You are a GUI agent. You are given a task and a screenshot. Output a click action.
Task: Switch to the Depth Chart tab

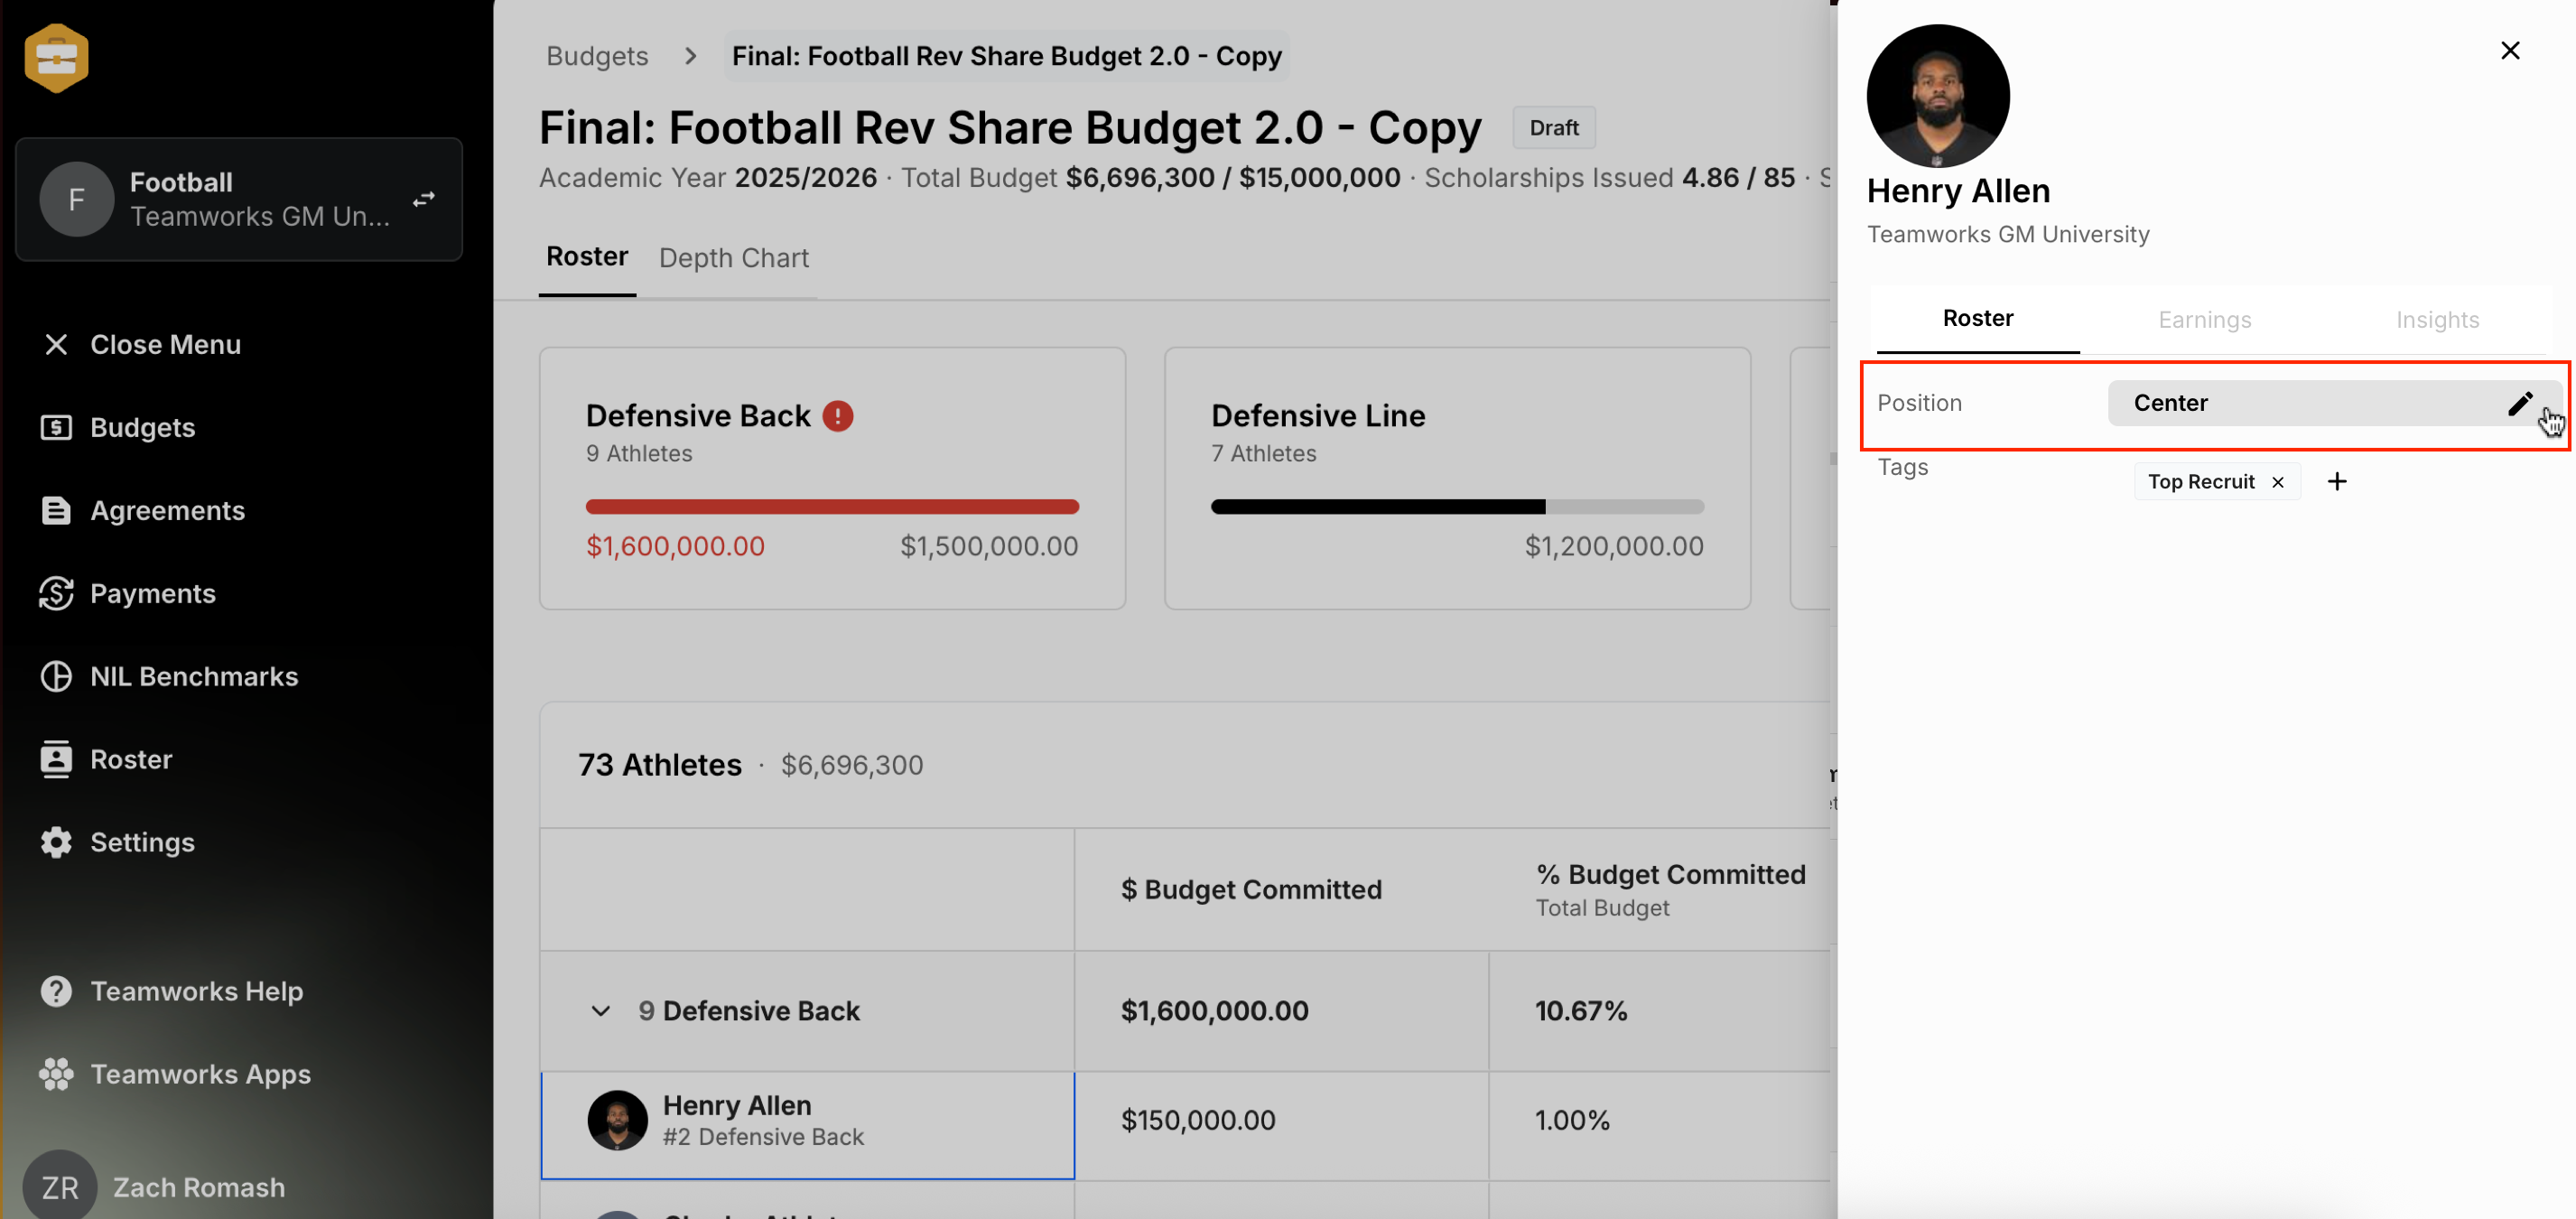pyautogui.click(x=734, y=258)
